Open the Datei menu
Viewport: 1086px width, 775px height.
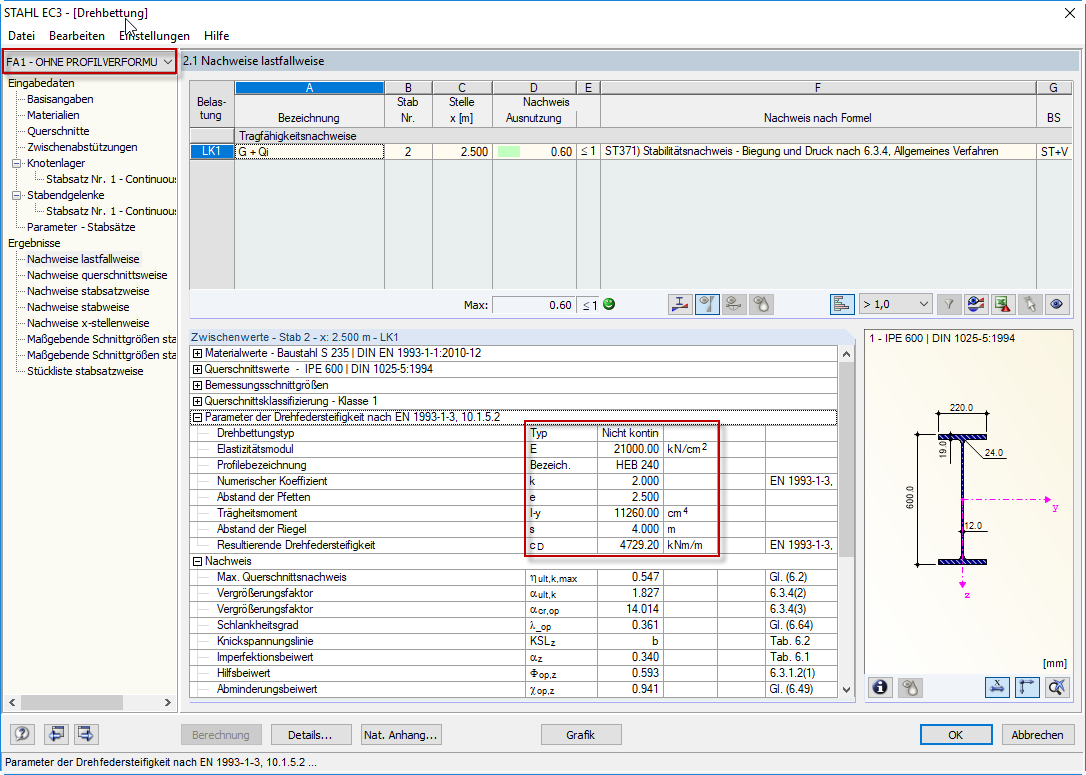coord(21,36)
